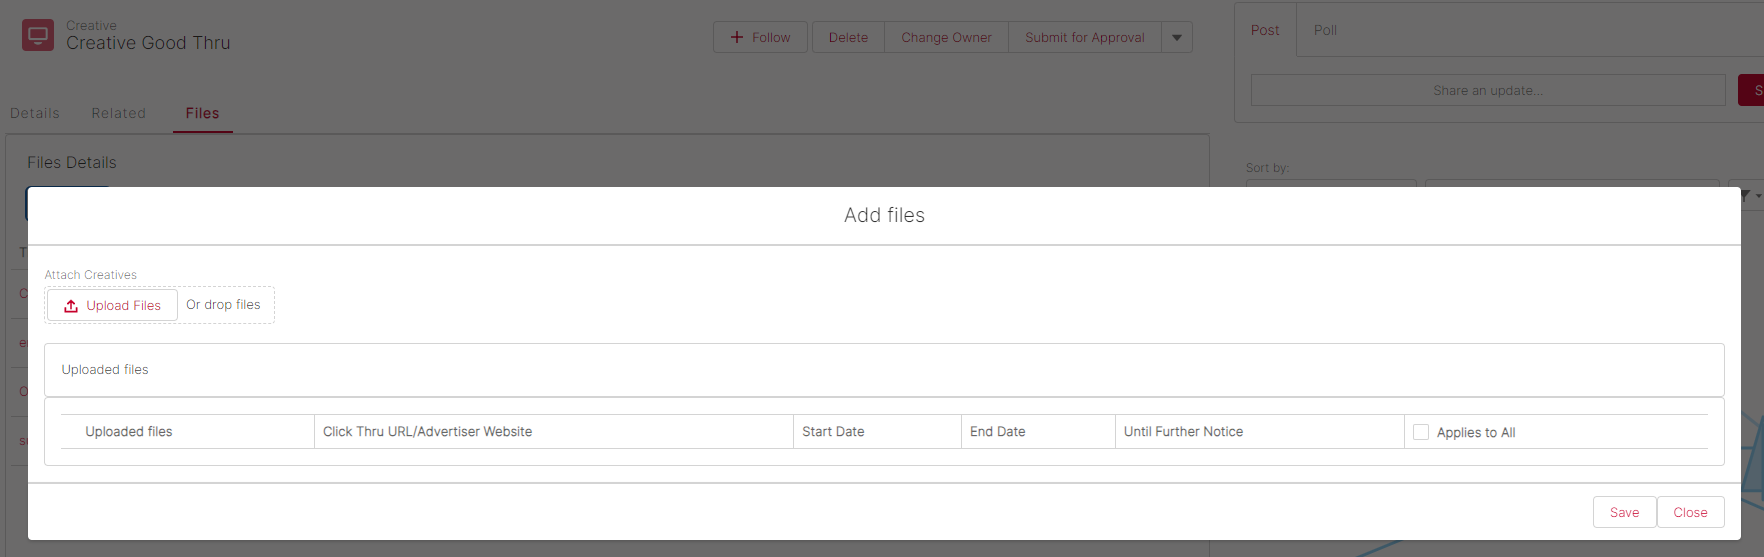Submit the record for approval

pyautogui.click(x=1084, y=37)
